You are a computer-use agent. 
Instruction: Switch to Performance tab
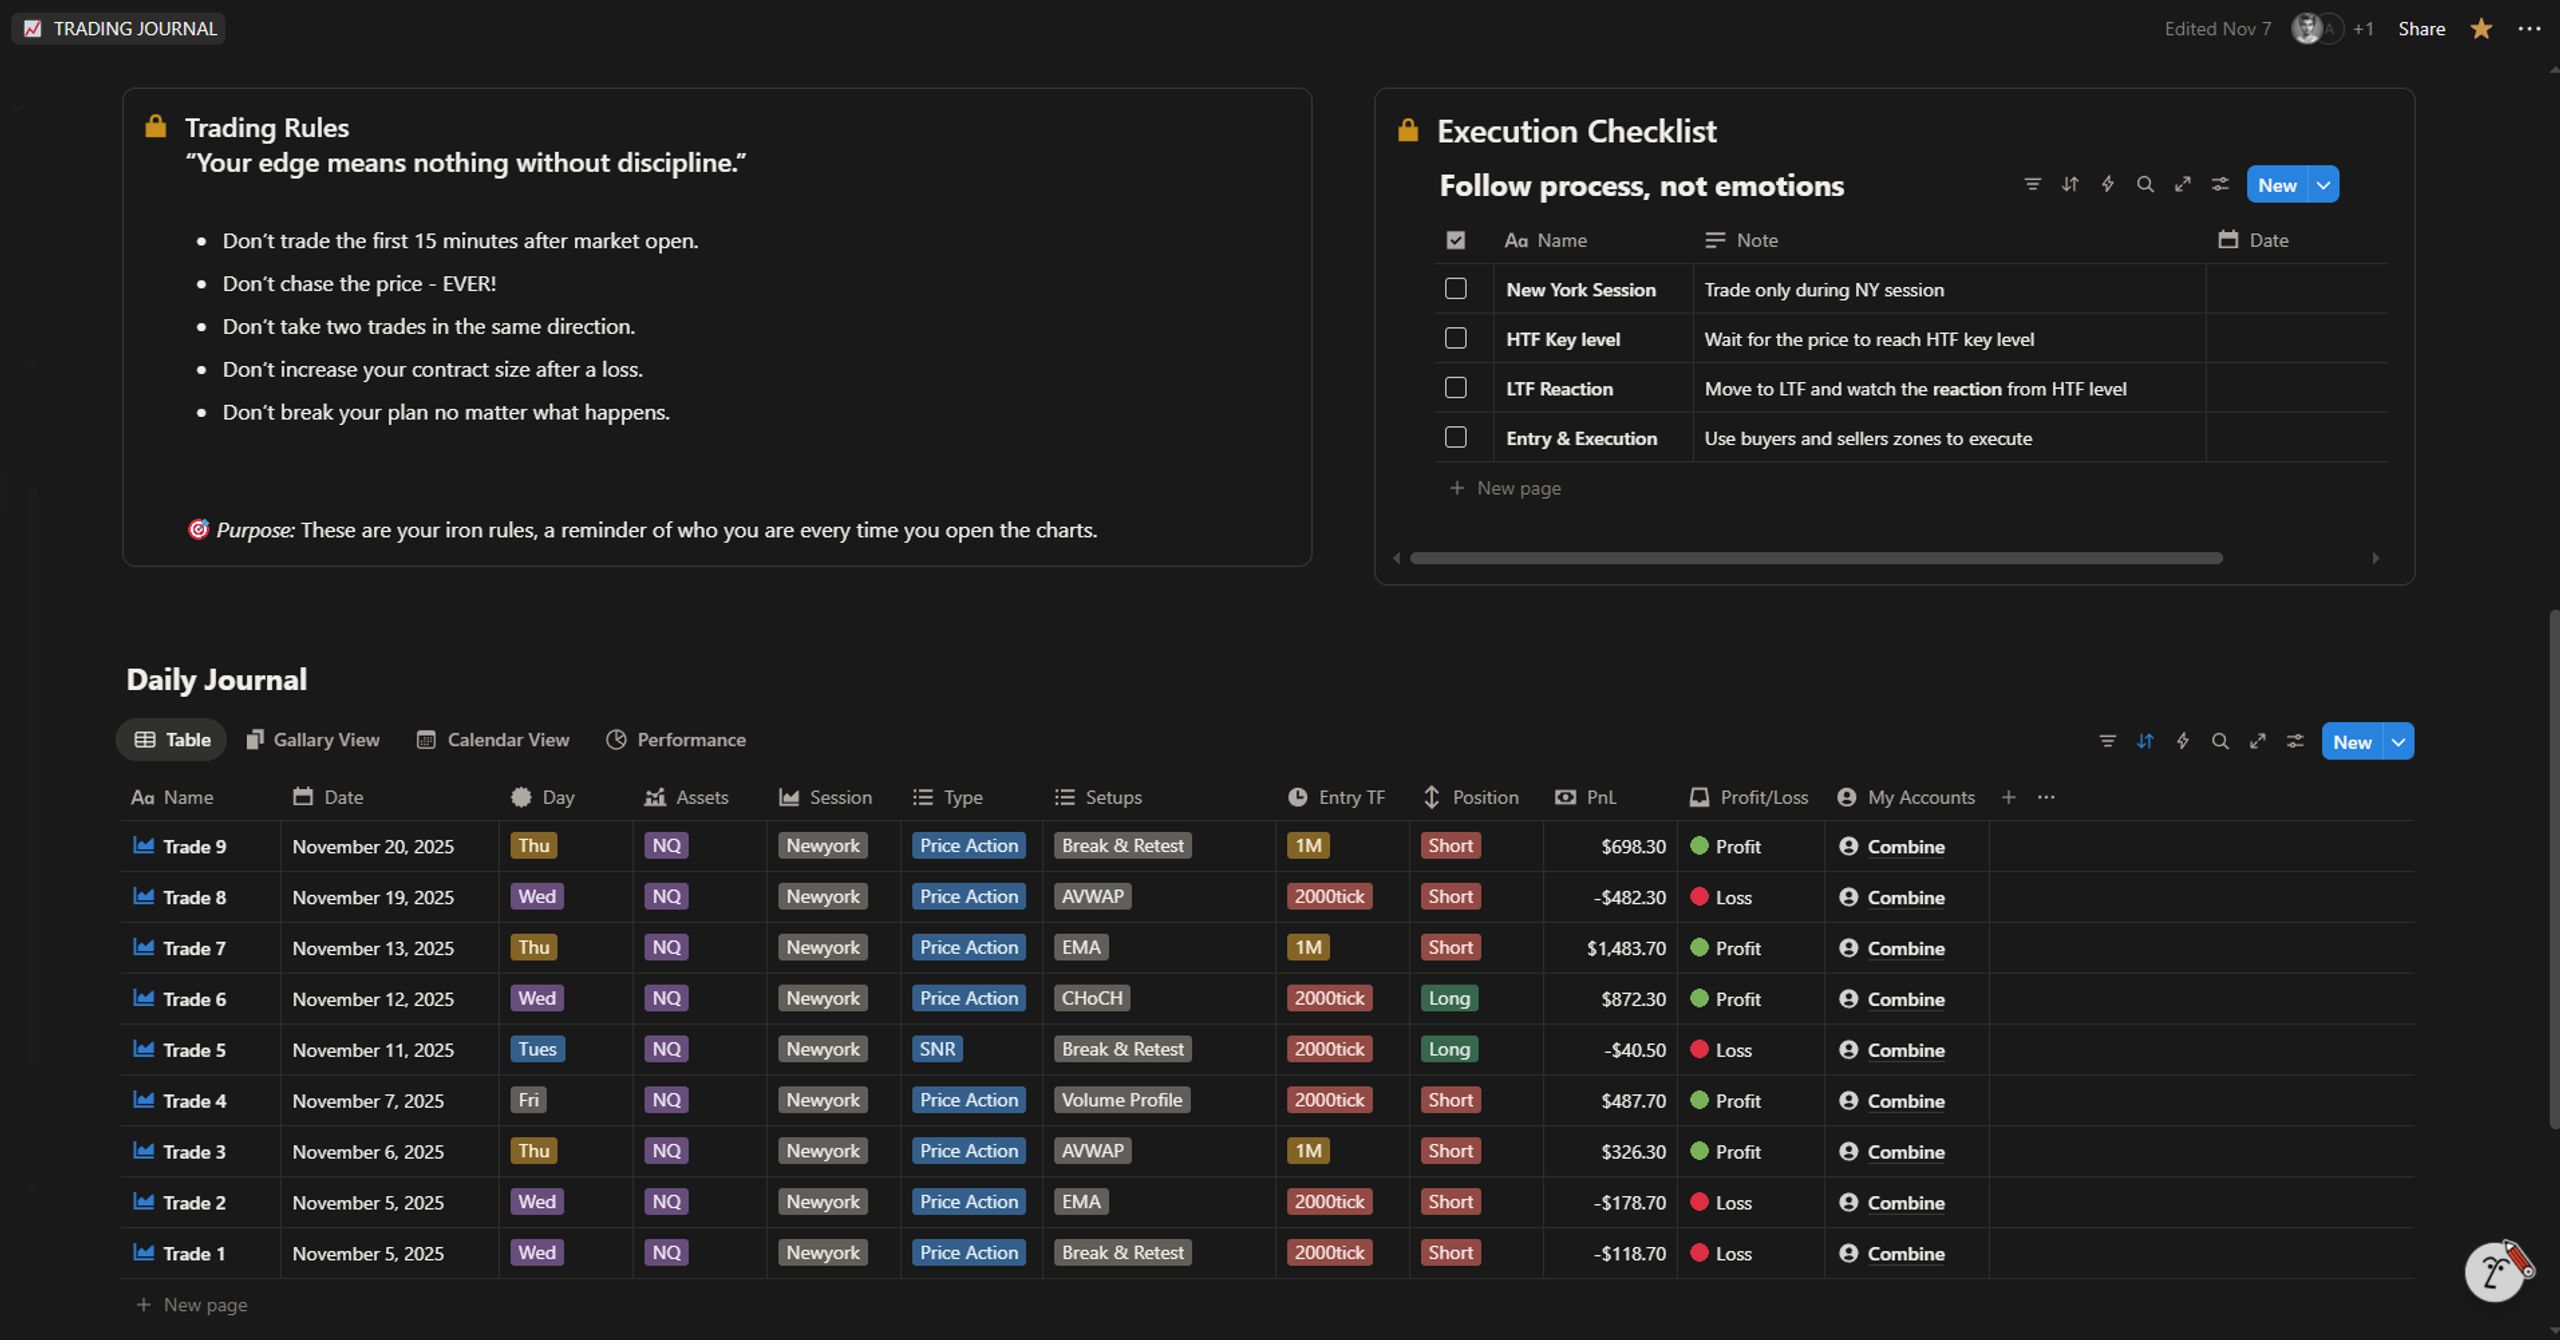coord(676,740)
